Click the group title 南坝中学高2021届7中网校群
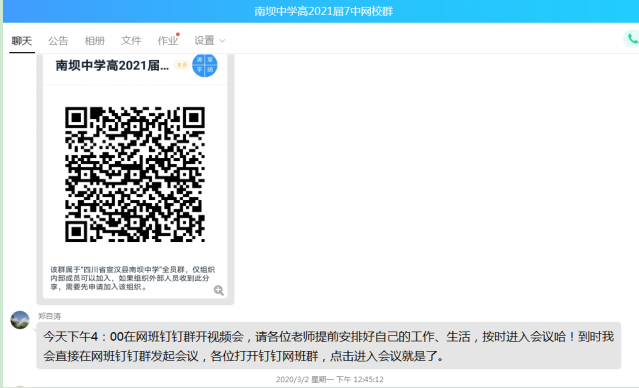Image resolution: width=639 pixels, height=388 pixels. [x=324, y=11]
